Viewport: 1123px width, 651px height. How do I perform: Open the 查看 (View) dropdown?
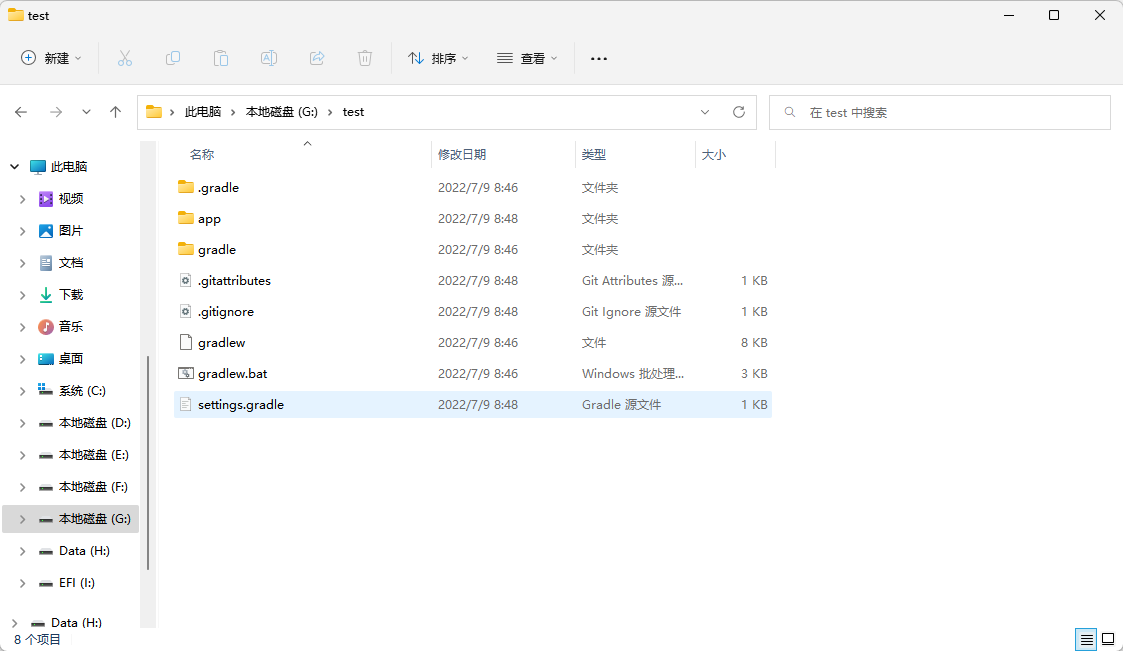527,58
